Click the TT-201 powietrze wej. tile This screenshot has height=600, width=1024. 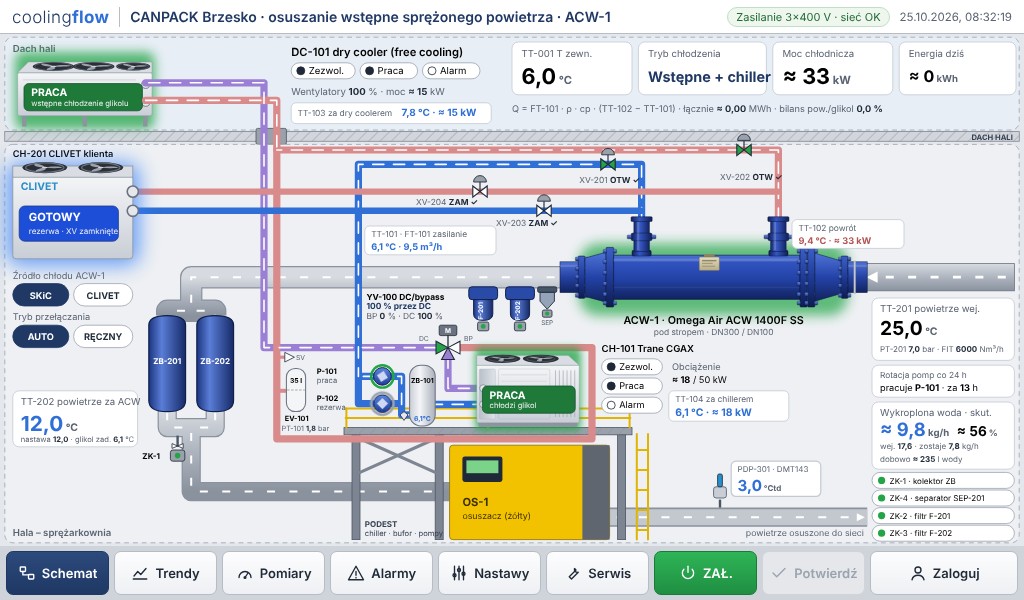(x=942, y=330)
